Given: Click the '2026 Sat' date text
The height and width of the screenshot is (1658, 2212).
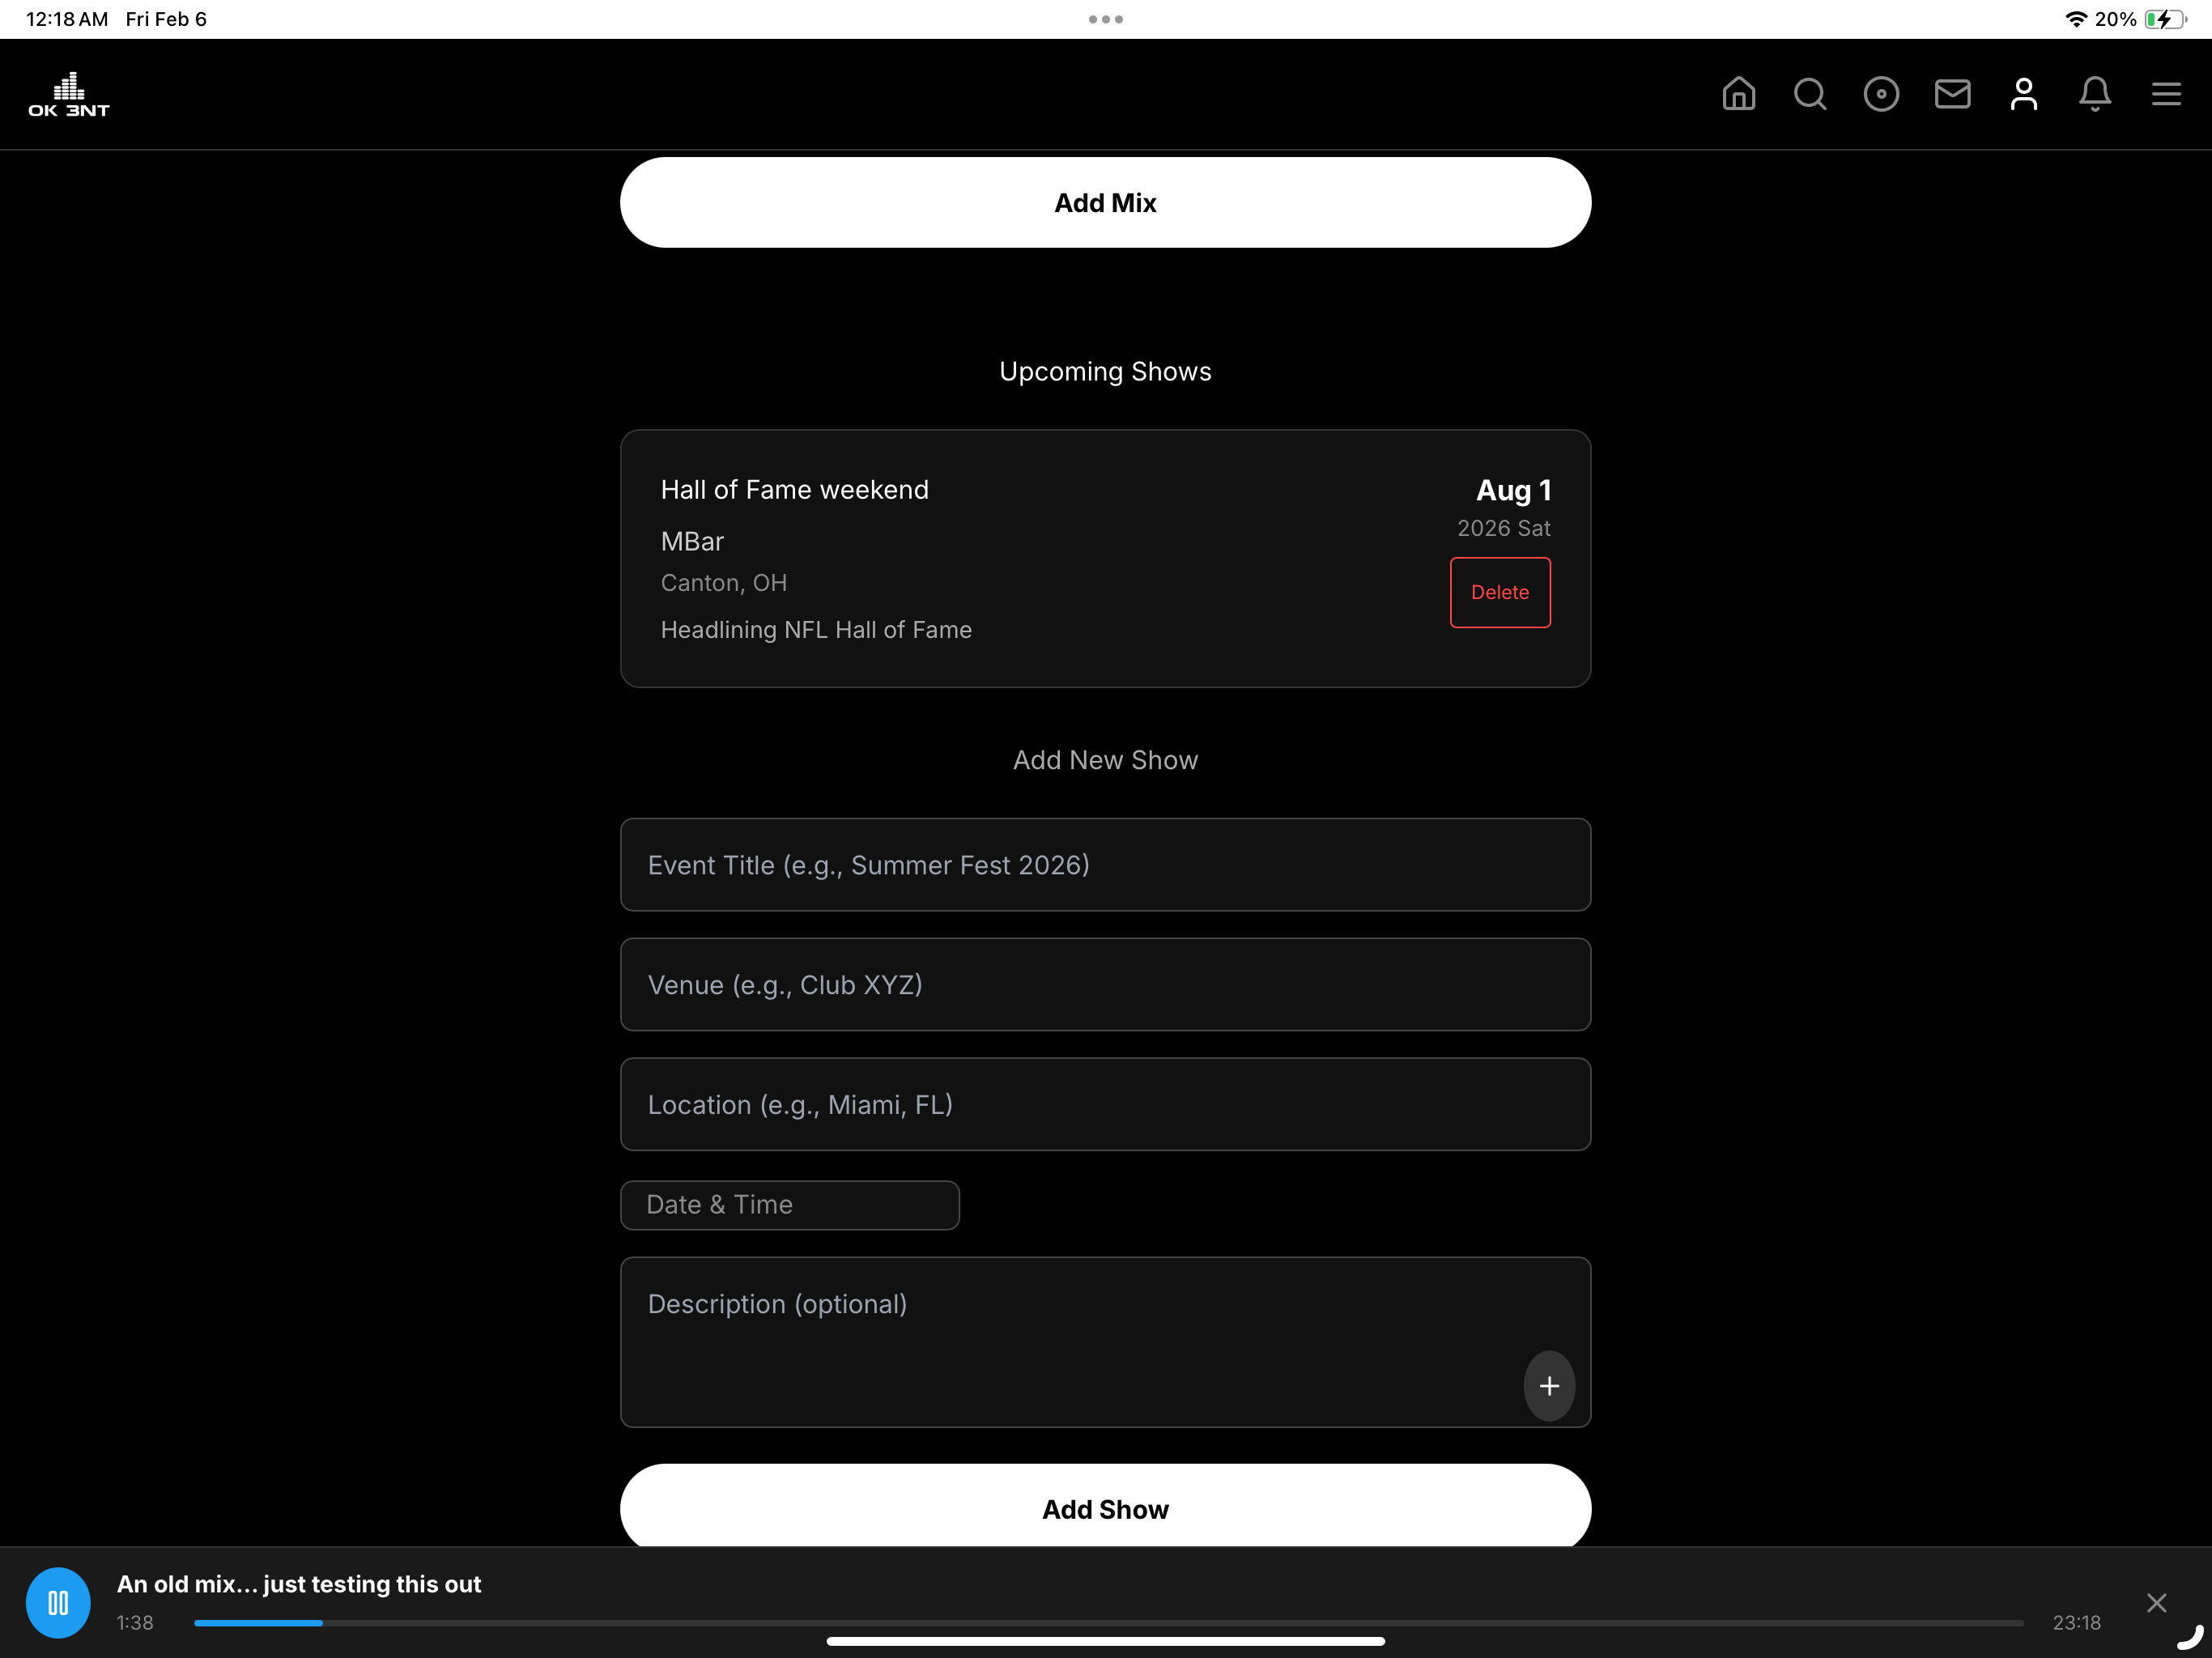Looking at the screenshot, I should tap(1503, 528).
